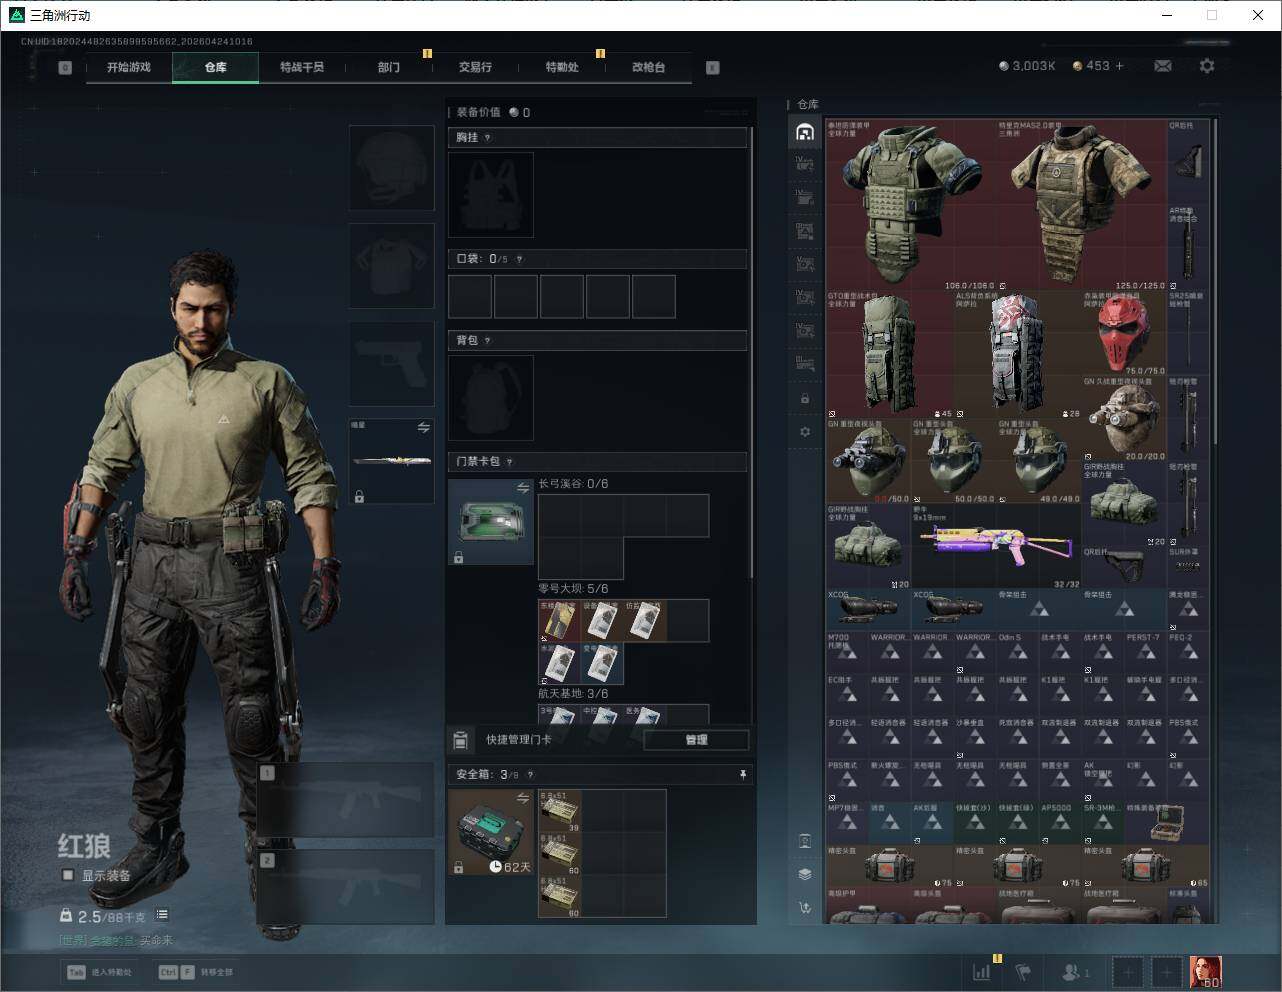
Task: Select primary weapon slot 1
Action: coord(346,800)
